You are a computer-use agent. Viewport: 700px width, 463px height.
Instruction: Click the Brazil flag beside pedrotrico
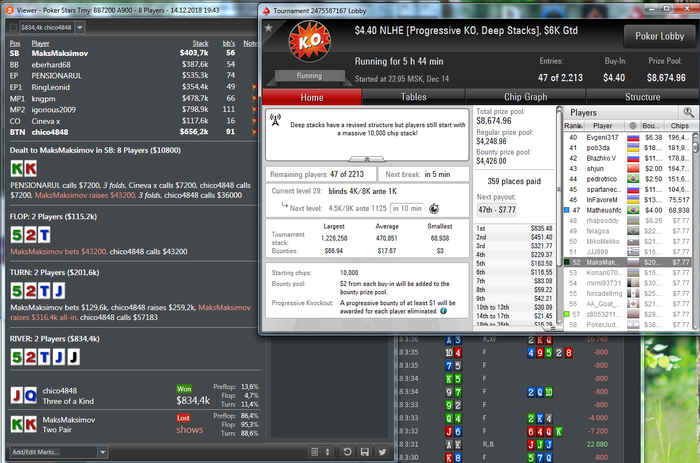[633, 179]
